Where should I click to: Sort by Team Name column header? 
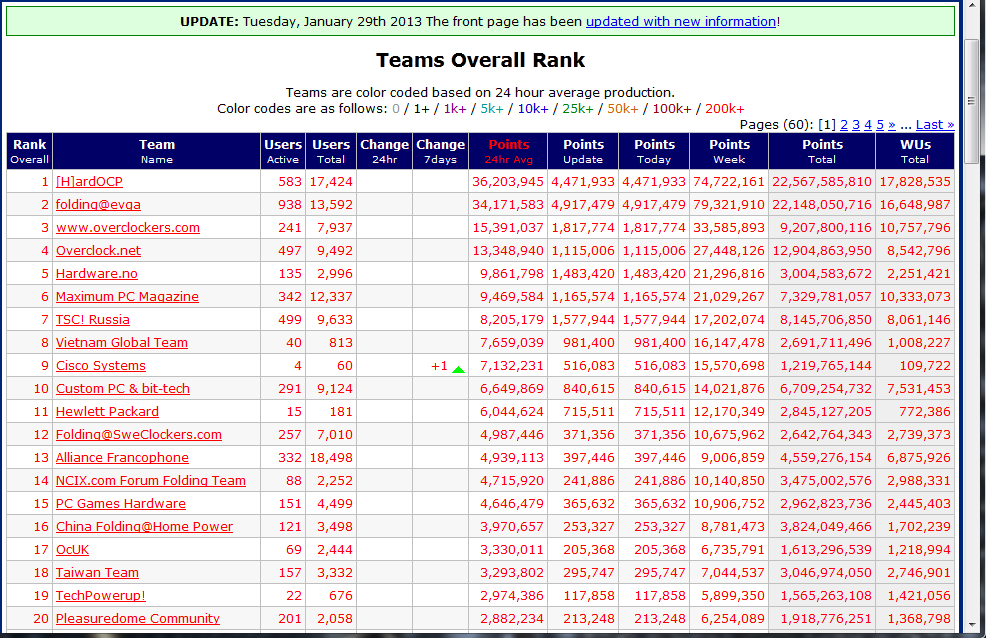point(157,151)
